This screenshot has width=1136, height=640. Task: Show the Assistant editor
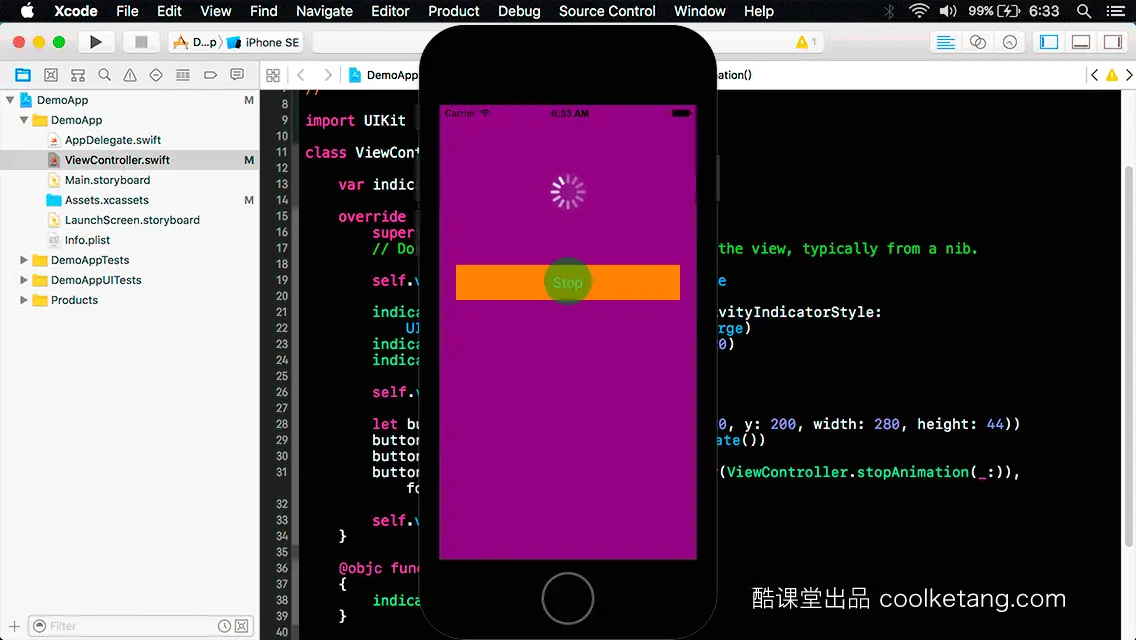pos(977,42)
